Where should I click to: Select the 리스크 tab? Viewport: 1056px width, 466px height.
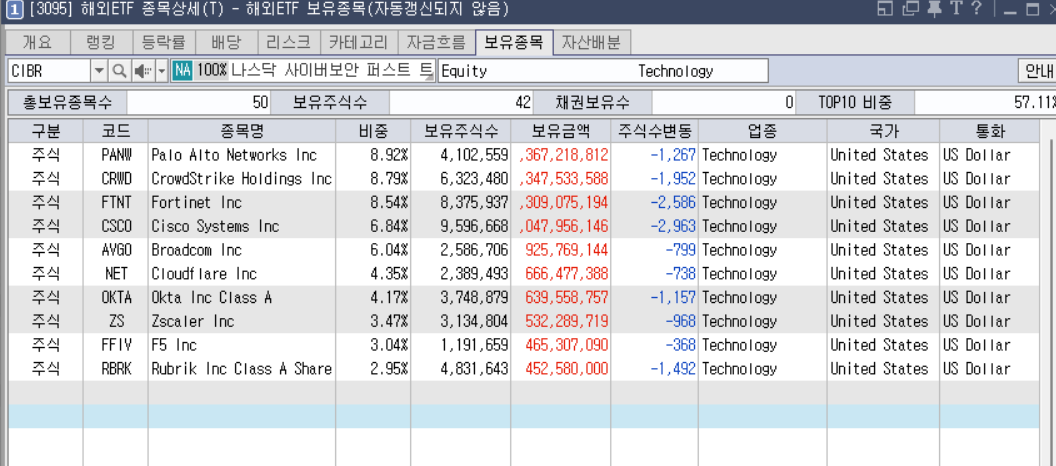pos(288,42)
